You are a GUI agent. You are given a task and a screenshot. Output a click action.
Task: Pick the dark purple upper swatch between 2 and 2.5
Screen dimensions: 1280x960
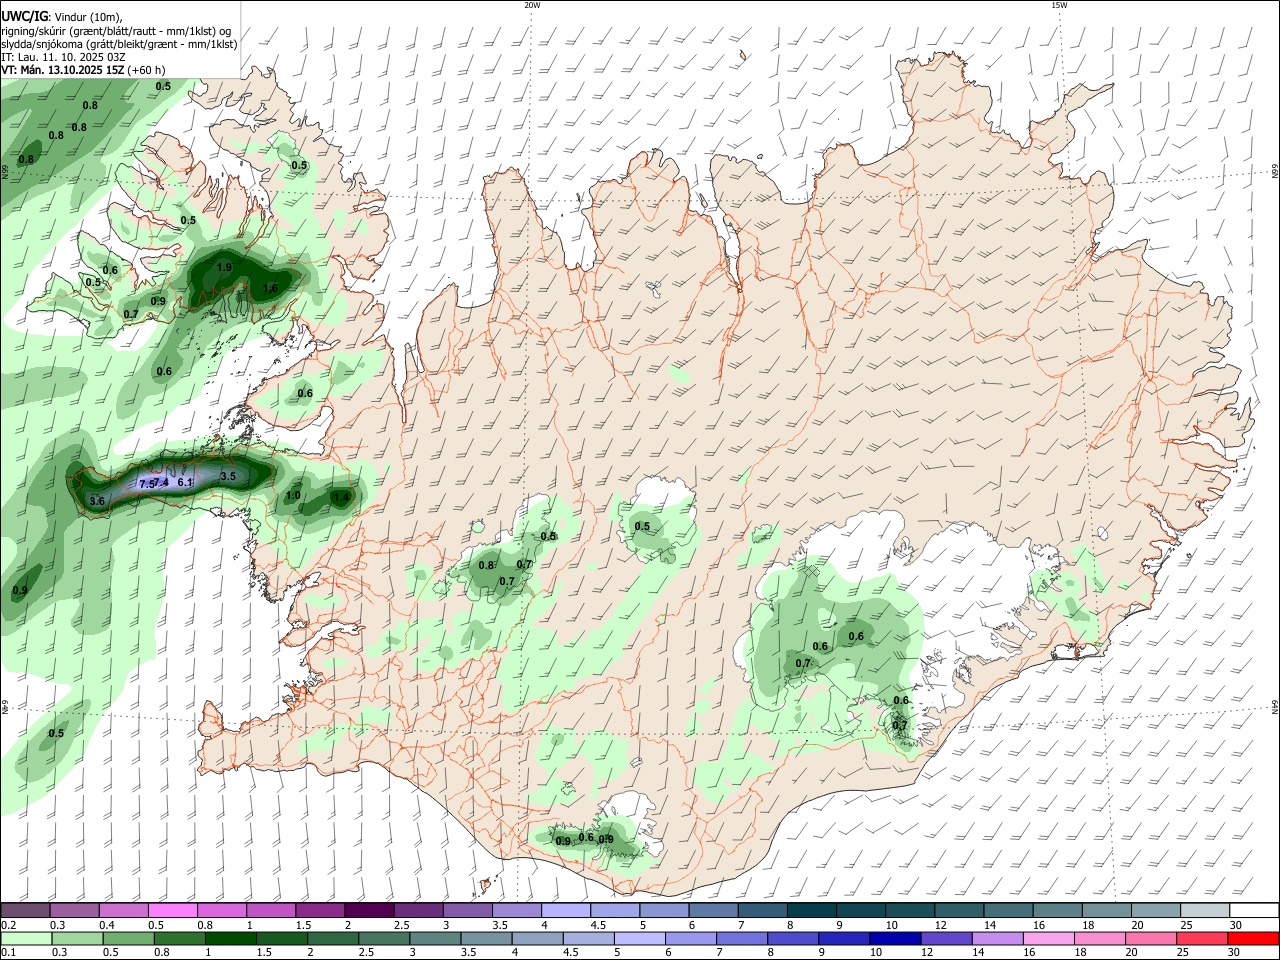pyautogui.click(x=369, y=910)
